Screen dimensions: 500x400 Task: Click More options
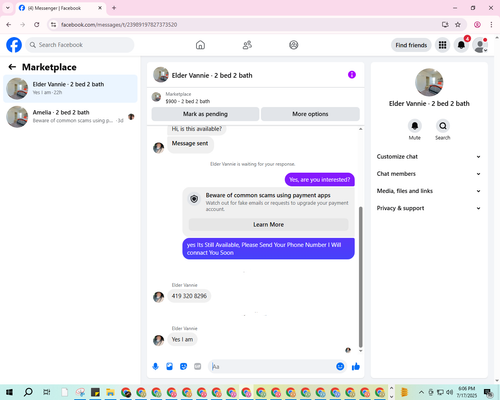(310, 114)
